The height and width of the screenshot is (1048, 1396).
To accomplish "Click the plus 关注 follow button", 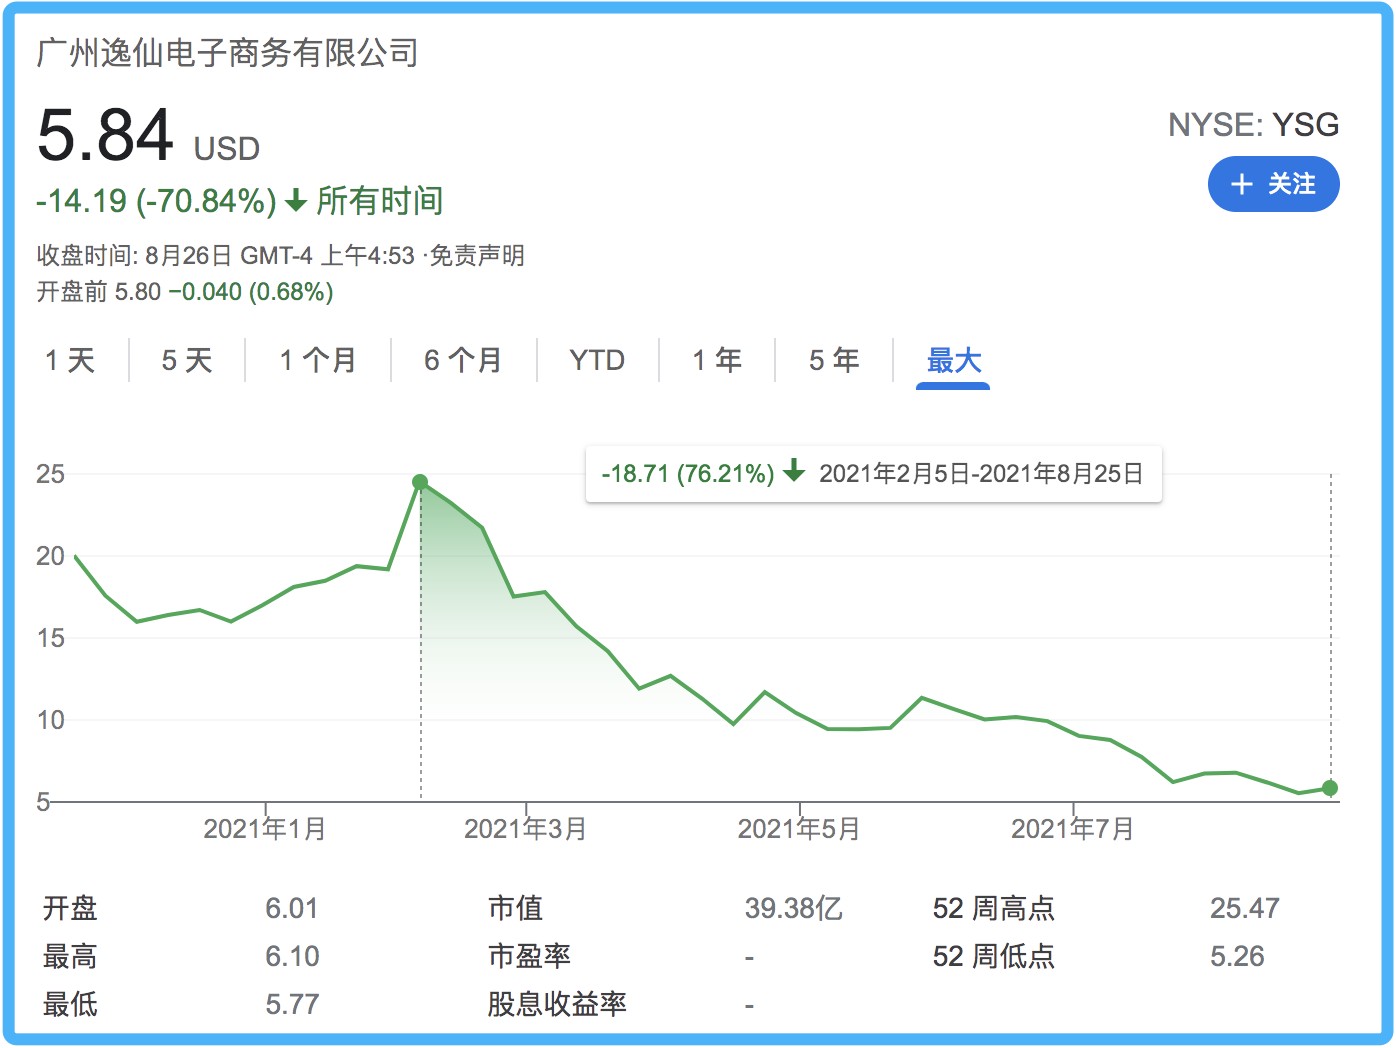I will 1272,185.
